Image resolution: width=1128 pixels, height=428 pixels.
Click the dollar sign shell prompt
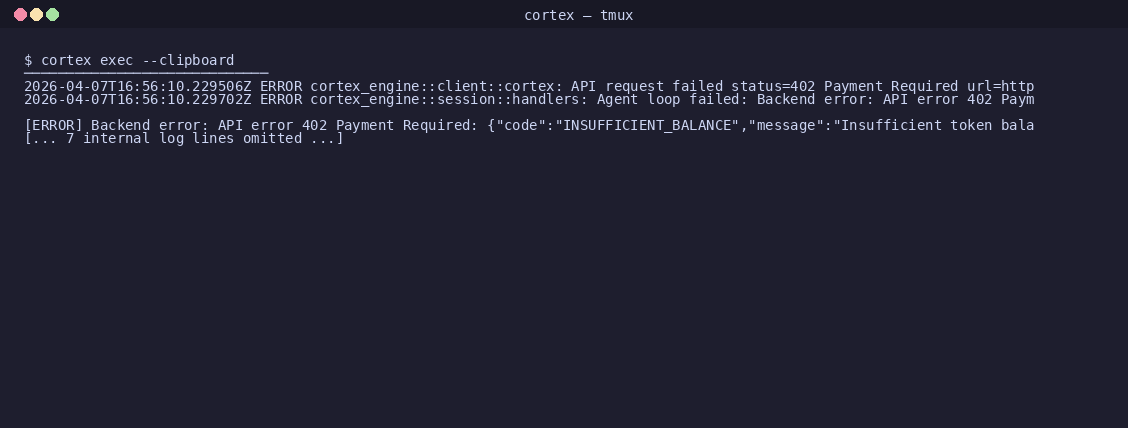[x=28, y=60]
